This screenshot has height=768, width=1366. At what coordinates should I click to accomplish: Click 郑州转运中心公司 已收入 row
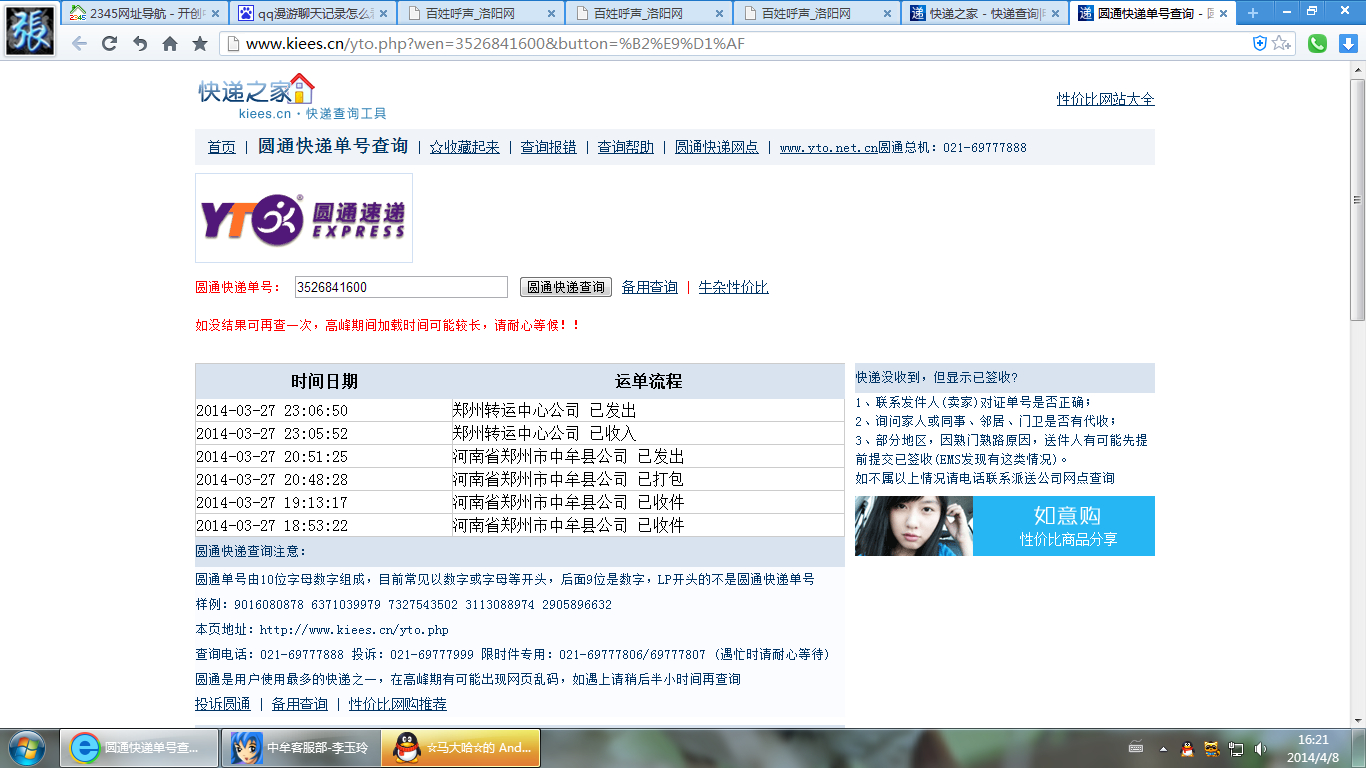coord(520,434)
